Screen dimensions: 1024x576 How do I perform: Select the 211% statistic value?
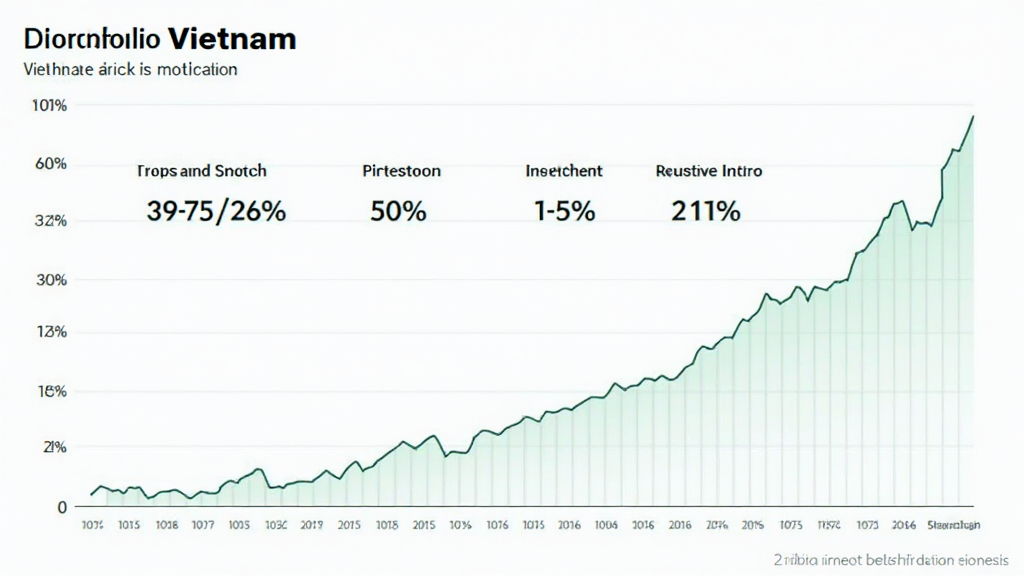(x=706, y=212)
